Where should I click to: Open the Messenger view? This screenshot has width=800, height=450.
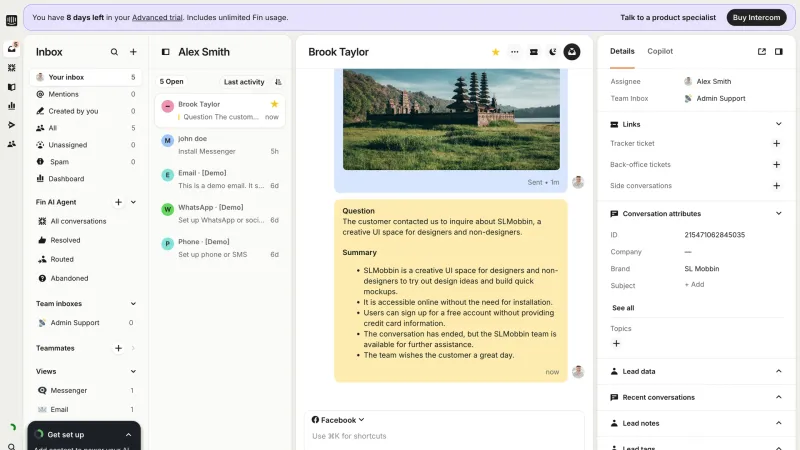[86, 391]
